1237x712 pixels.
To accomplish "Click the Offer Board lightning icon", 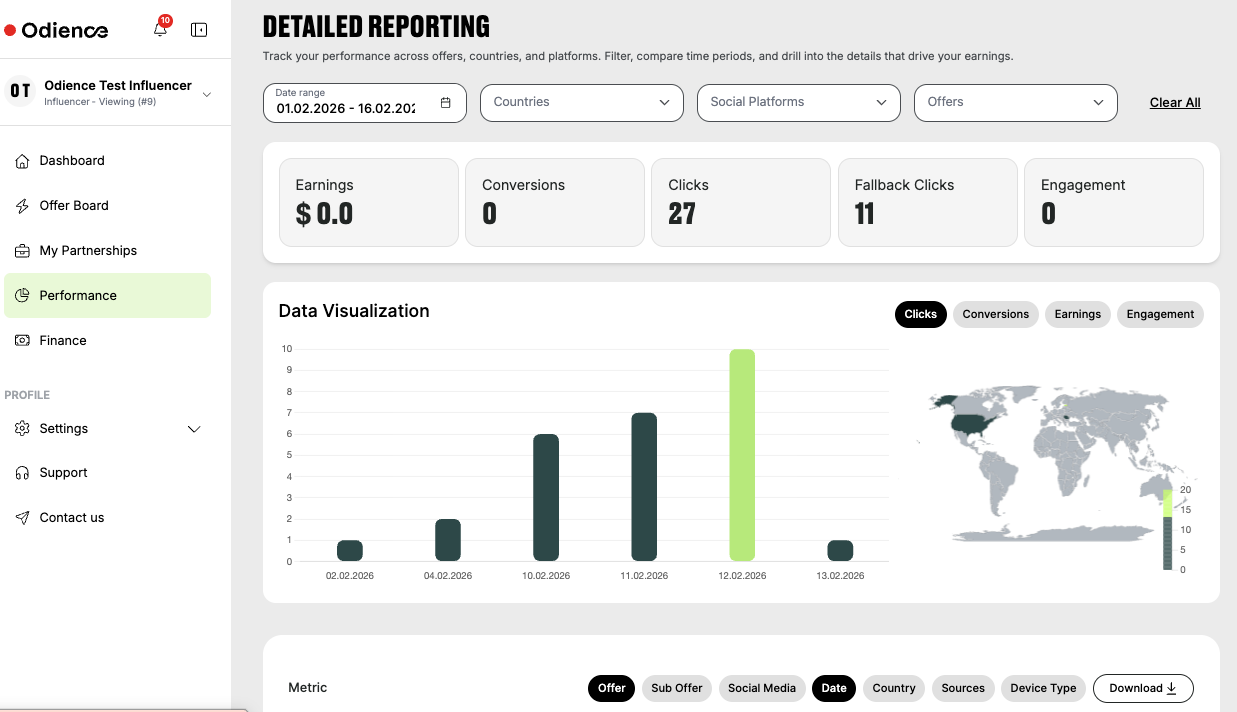I will point(22,205).
